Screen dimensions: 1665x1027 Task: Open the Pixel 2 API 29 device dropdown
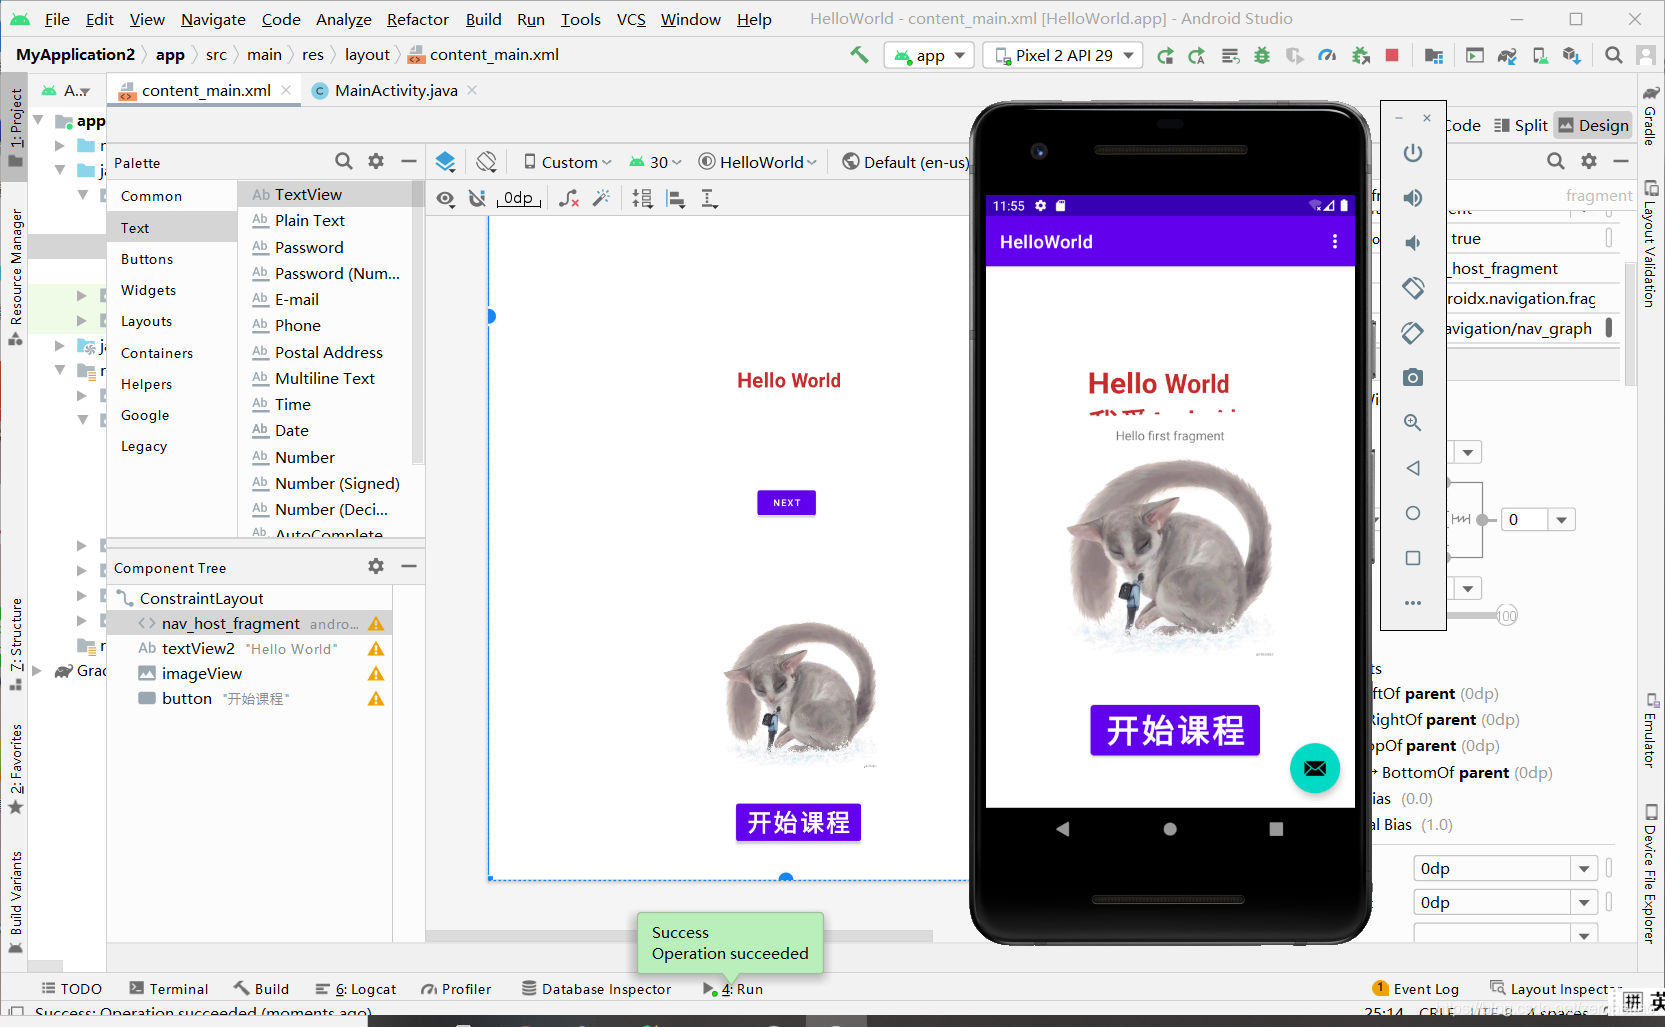[x=1062, y=55]
